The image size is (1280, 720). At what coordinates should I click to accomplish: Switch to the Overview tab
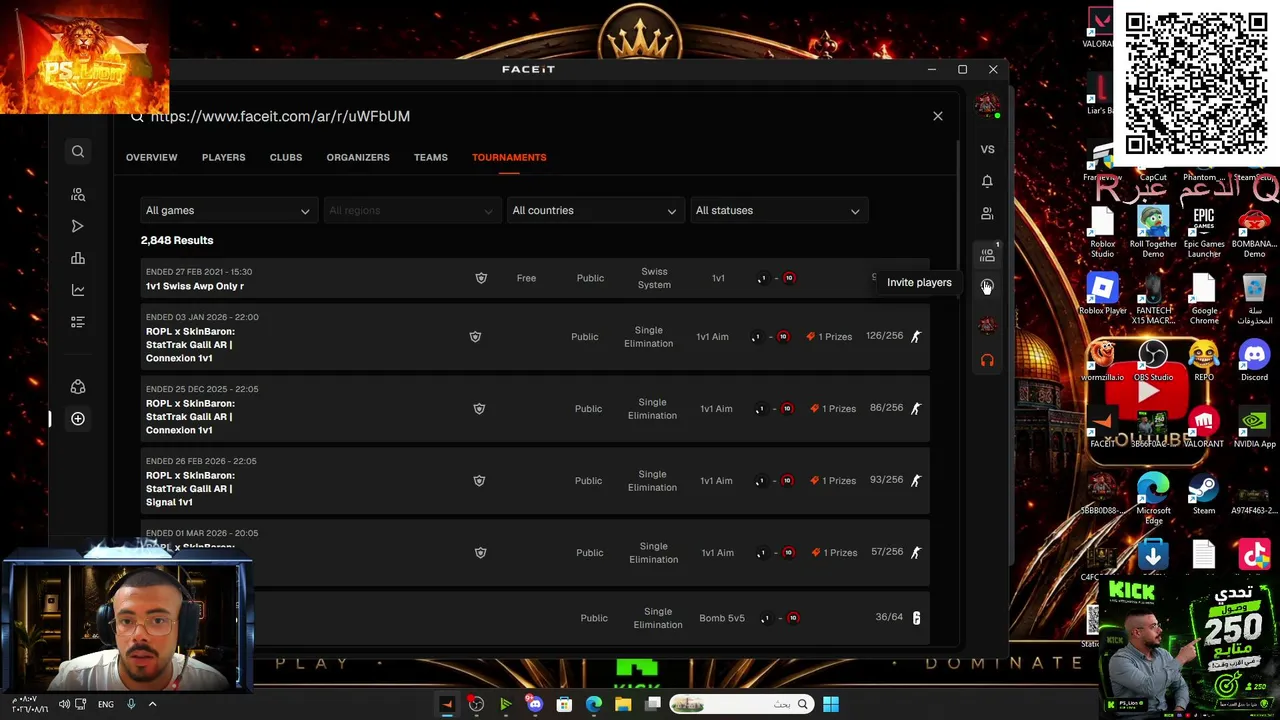tap(151, 157)
